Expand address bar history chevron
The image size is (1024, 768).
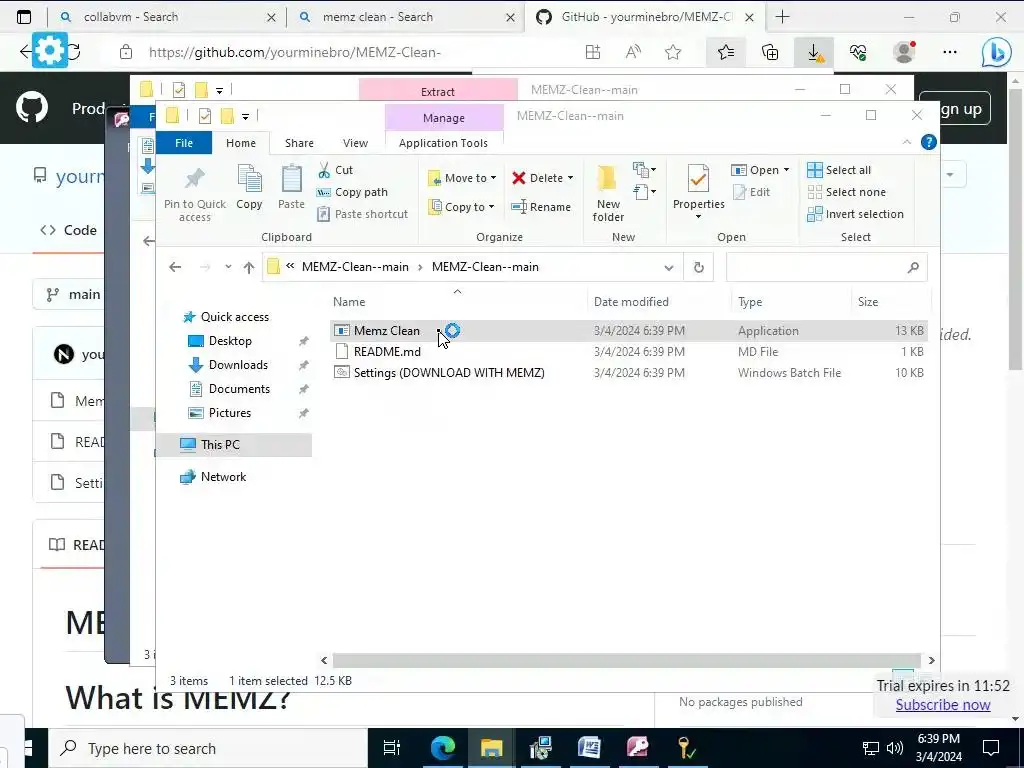[669, 267]
